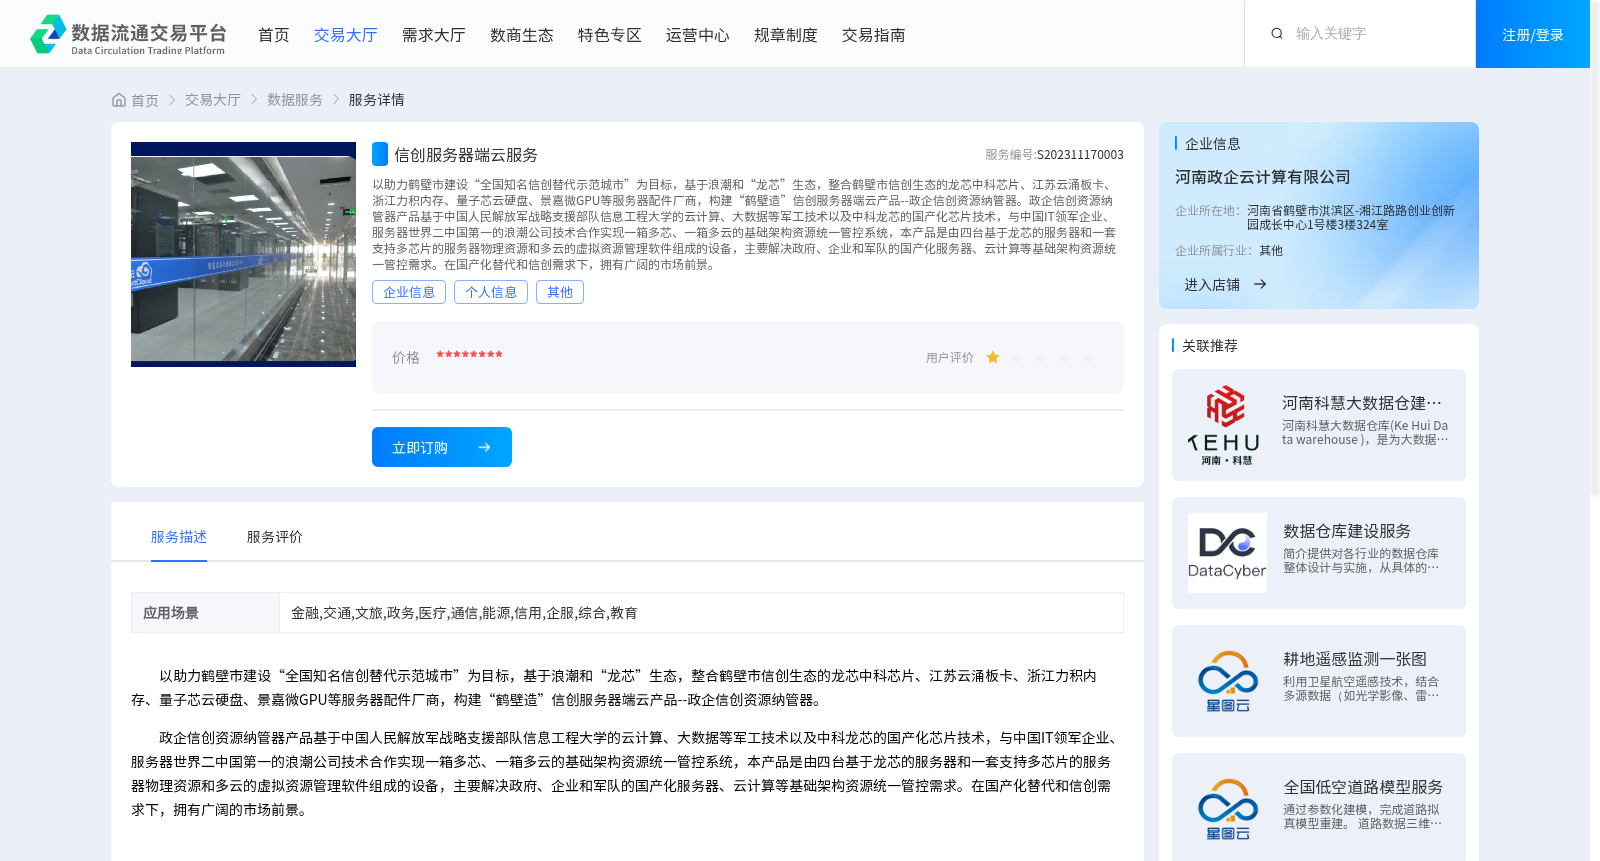
Task: Click the masked price ********
Action: 469,356
